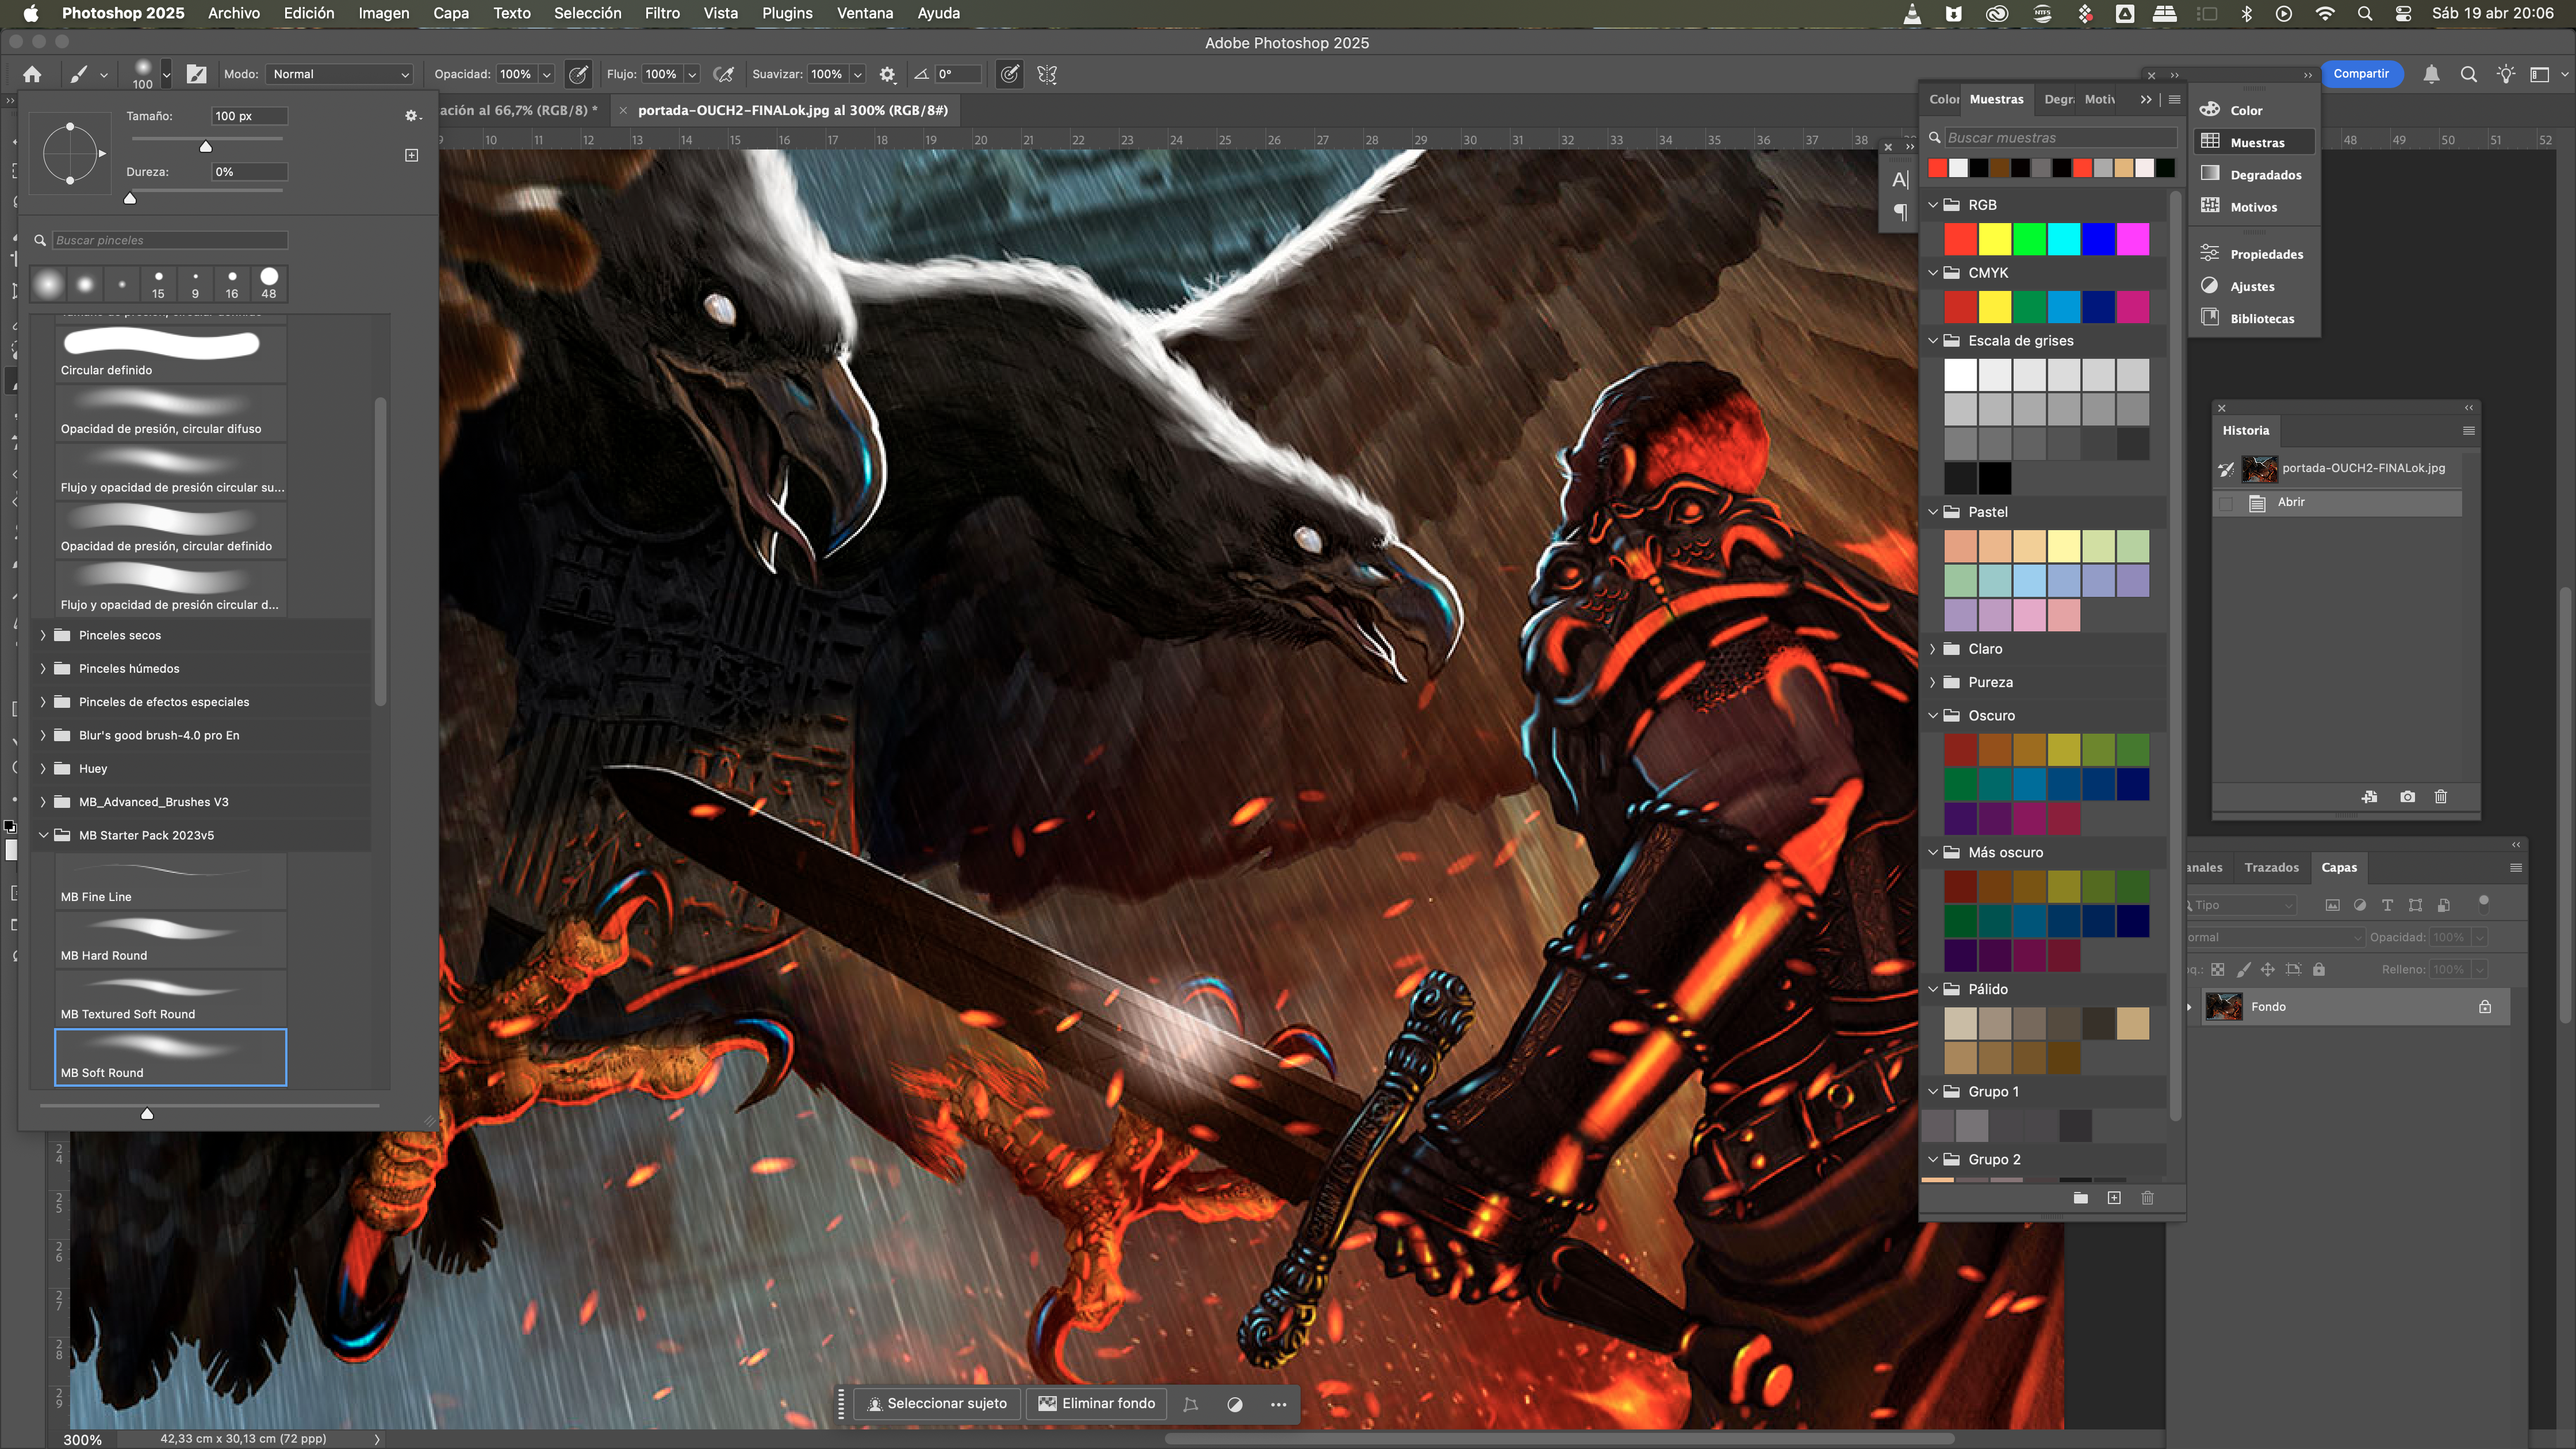Expand Pinceles húmedos brush folder
This screenshot has height=1449, width=2576.
click(x=43, y=668)
